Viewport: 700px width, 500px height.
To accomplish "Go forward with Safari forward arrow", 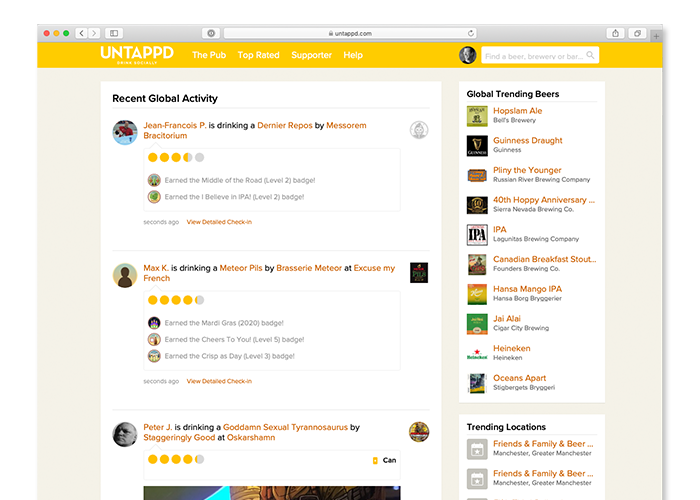I will point(94,33).
